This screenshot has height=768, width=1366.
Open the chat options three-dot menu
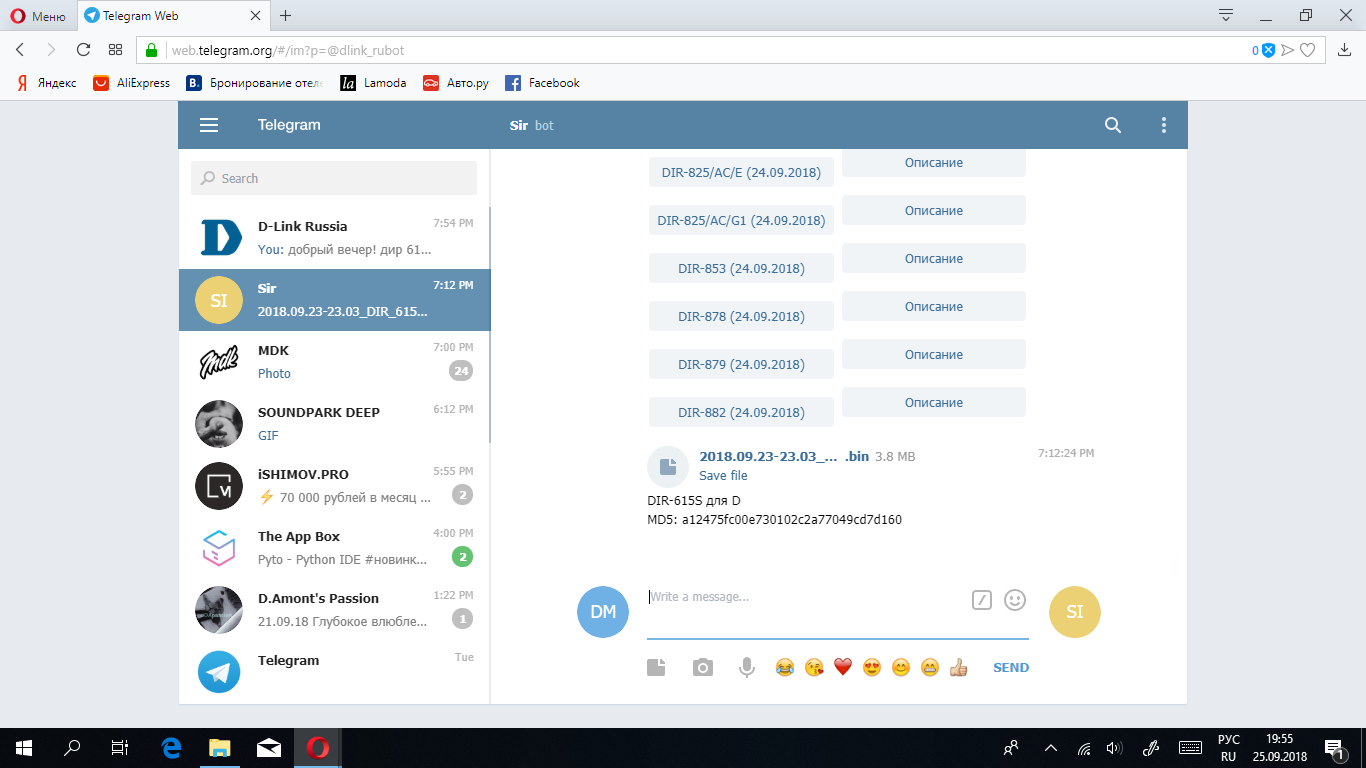1163,125
